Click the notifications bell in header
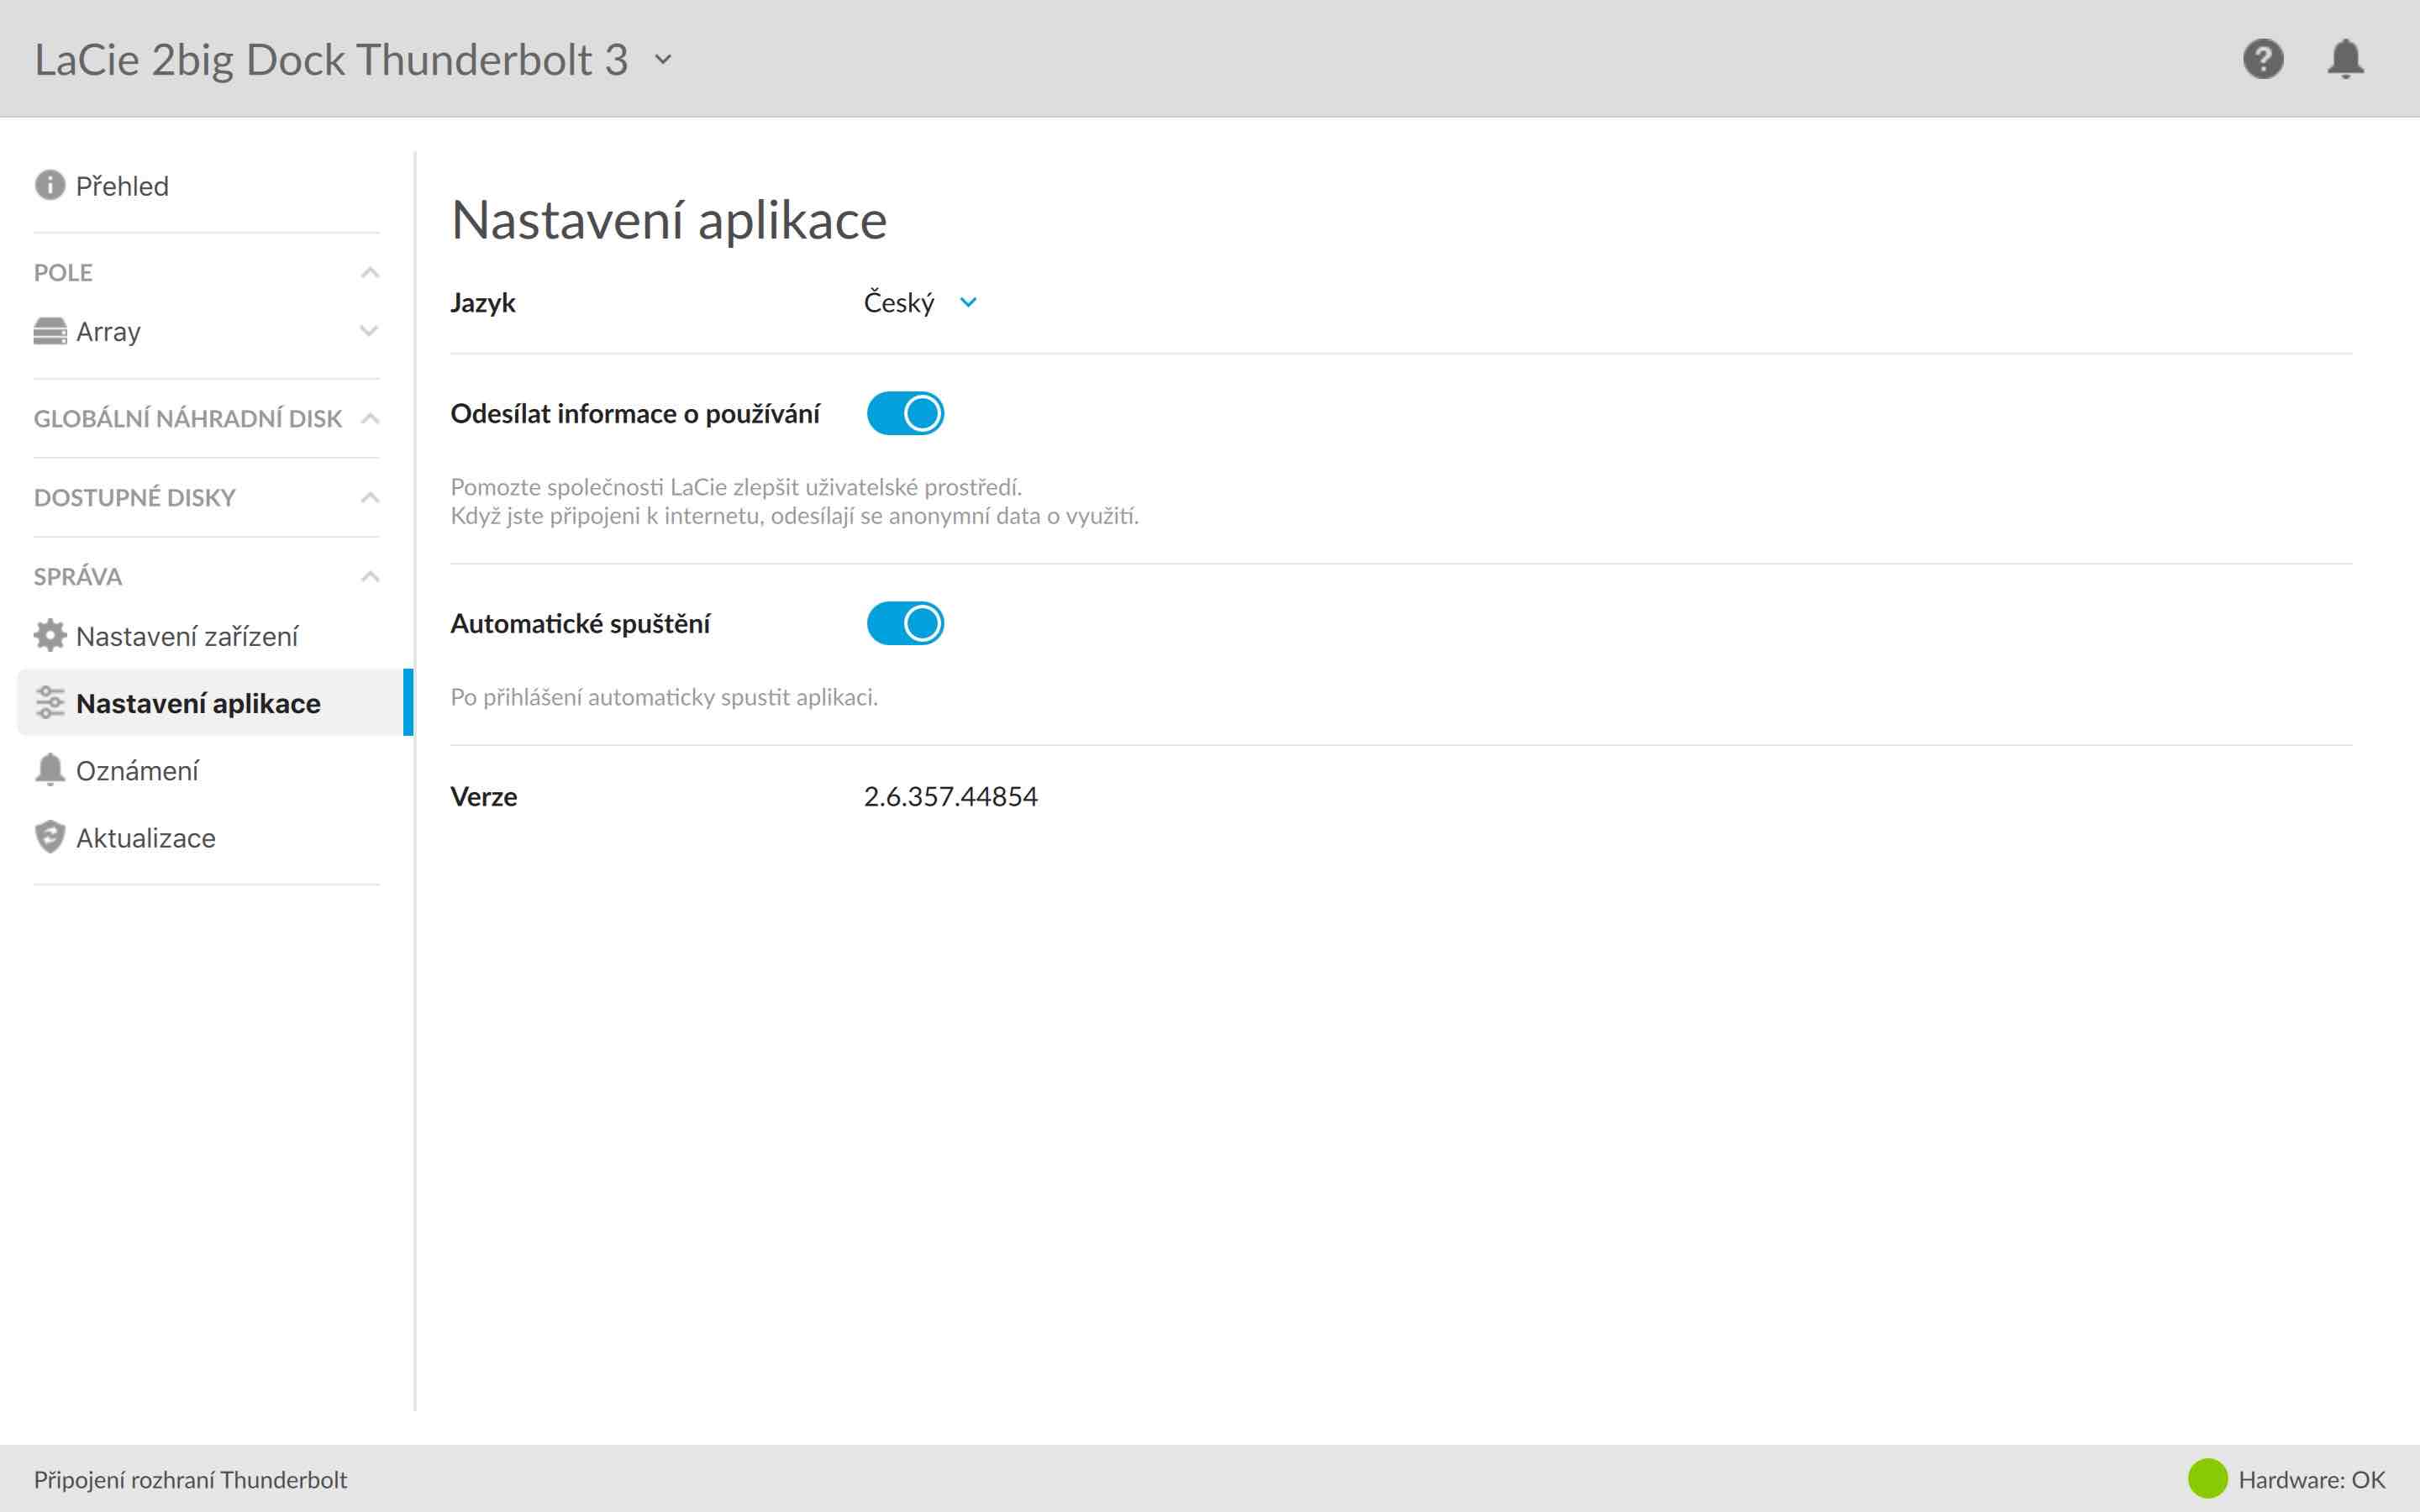 pyautogui.click(x=2345, y=59)
